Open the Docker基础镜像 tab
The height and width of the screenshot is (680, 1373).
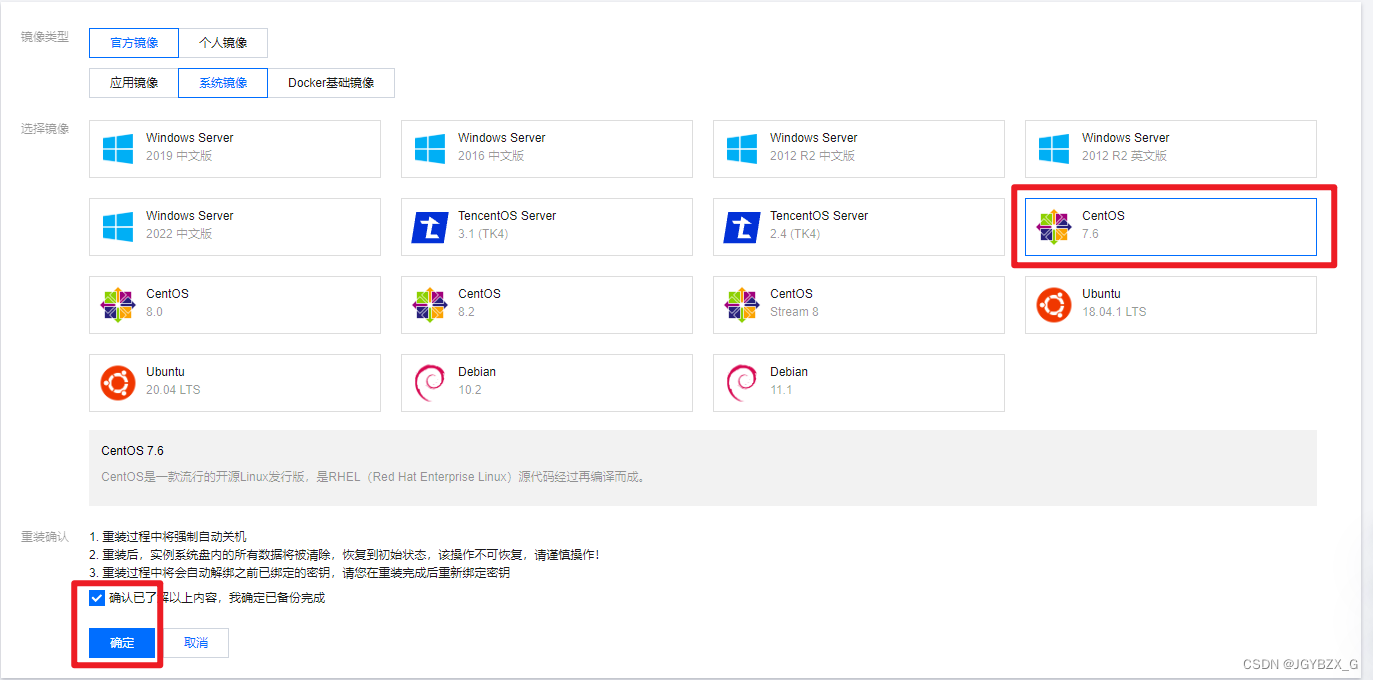point(331,83)
